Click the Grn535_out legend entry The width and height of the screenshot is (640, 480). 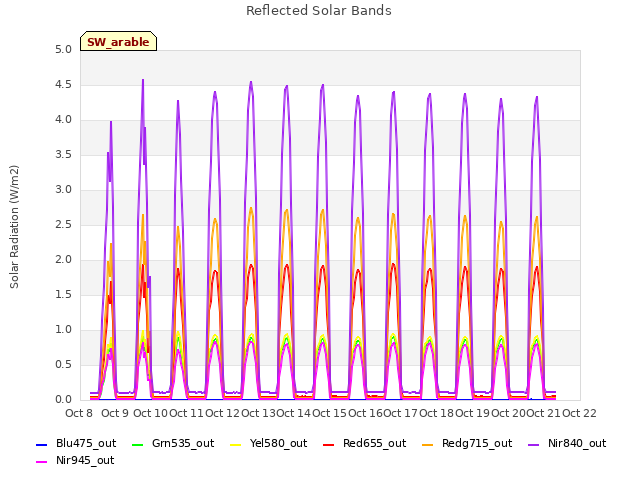pyautogui.click(x=173, y=443)
